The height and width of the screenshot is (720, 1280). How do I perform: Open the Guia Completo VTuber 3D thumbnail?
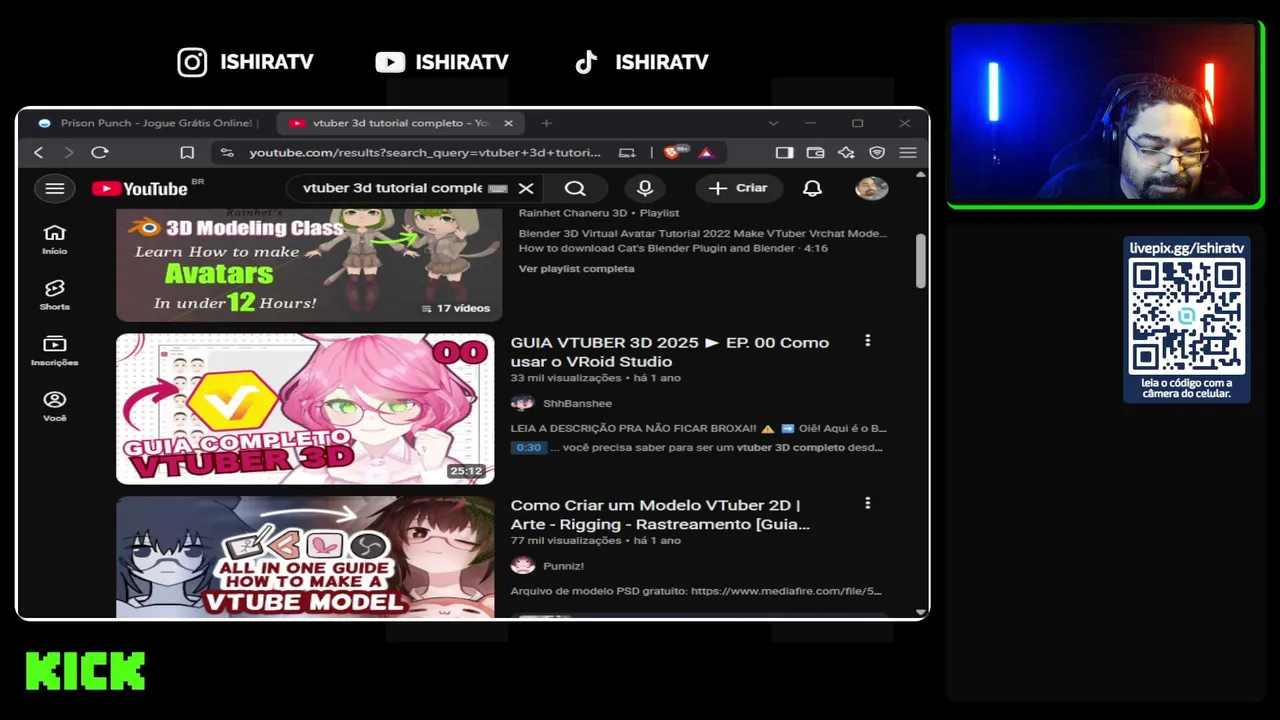coord(305,409)
